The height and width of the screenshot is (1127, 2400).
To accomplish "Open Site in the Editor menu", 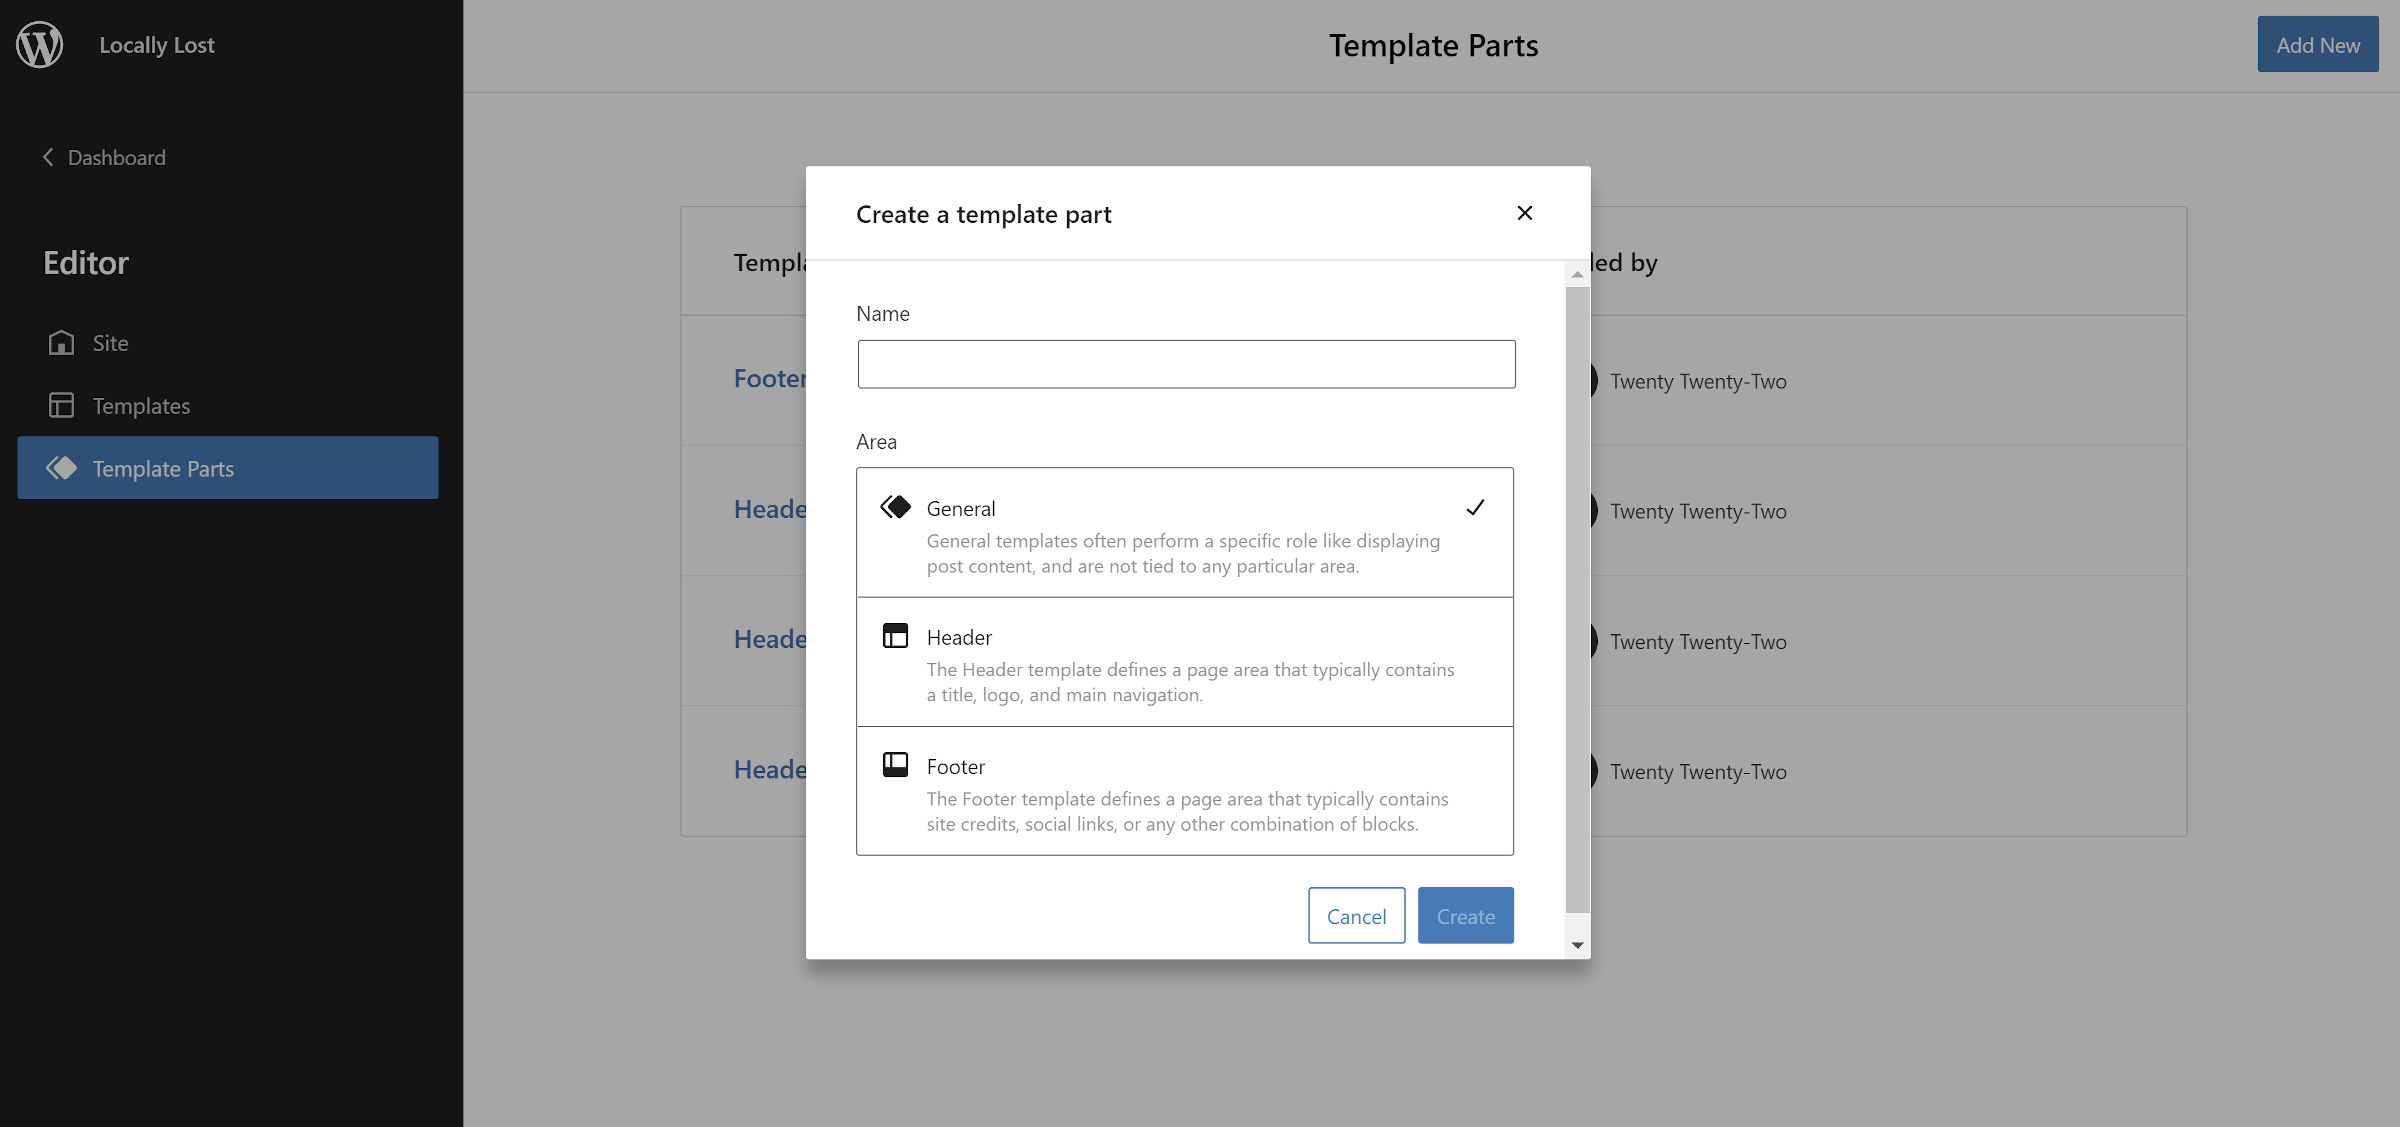I will point(110,343).
